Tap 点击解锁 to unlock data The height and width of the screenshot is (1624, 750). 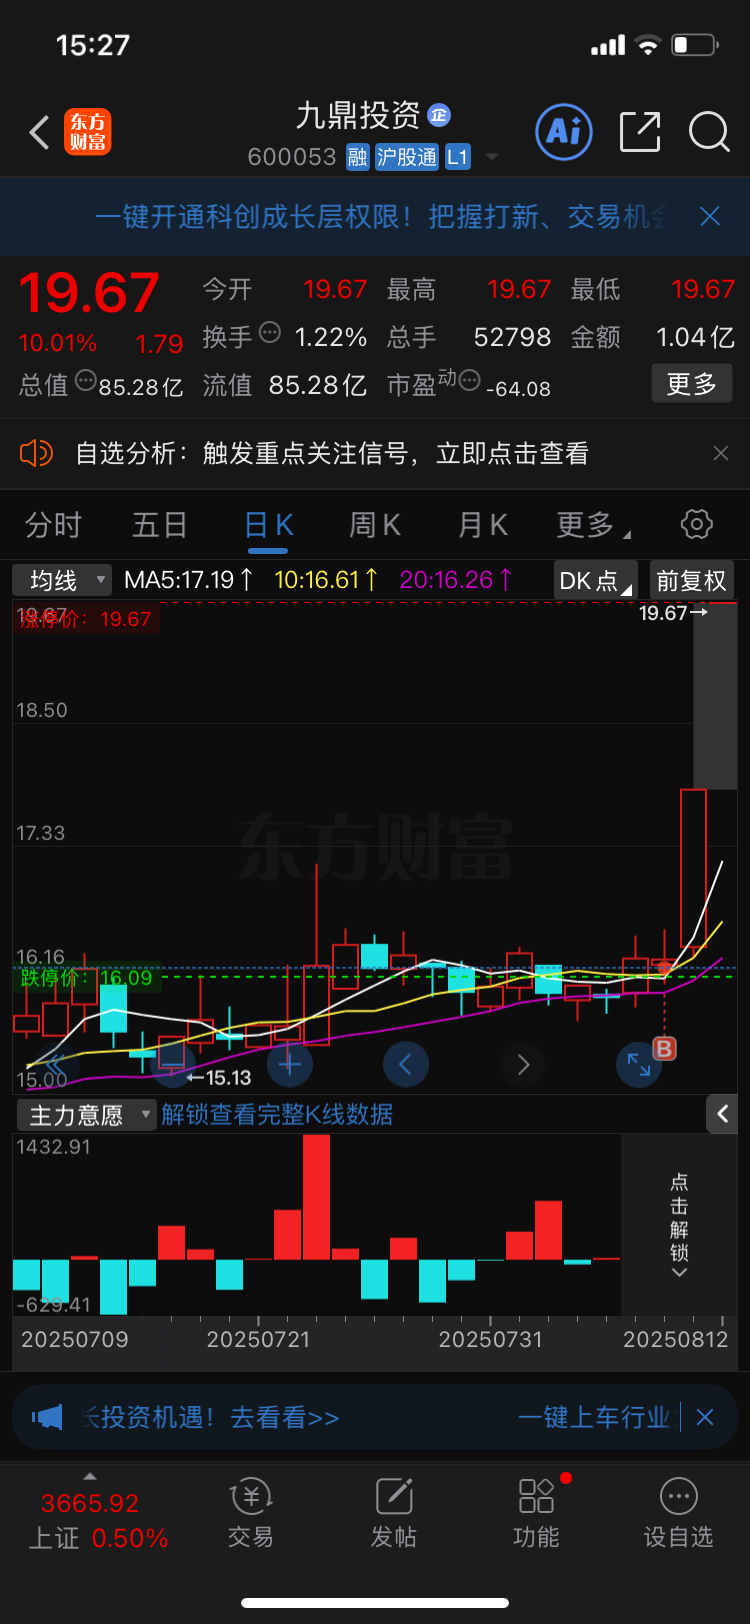coord(679,1225)
